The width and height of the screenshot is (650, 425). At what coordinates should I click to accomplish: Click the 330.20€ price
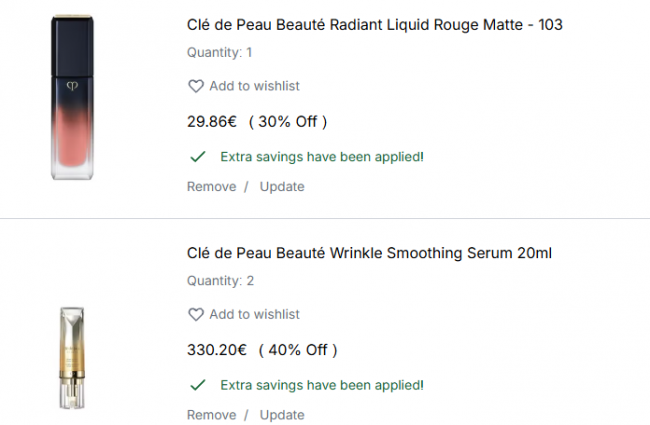click(x=217, y=350)
